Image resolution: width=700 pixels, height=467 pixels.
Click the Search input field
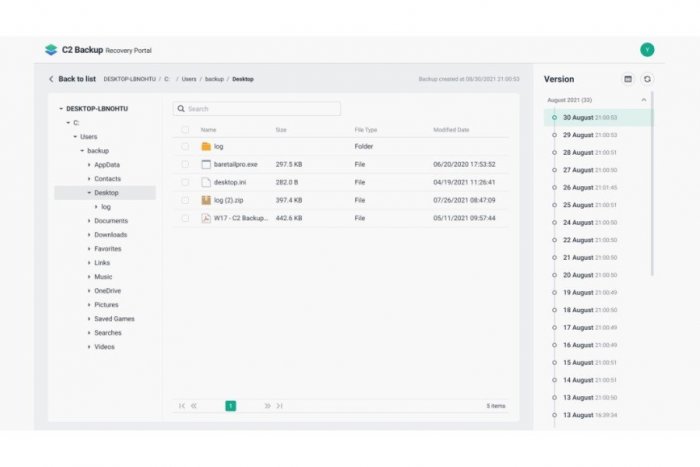(257, 109)
